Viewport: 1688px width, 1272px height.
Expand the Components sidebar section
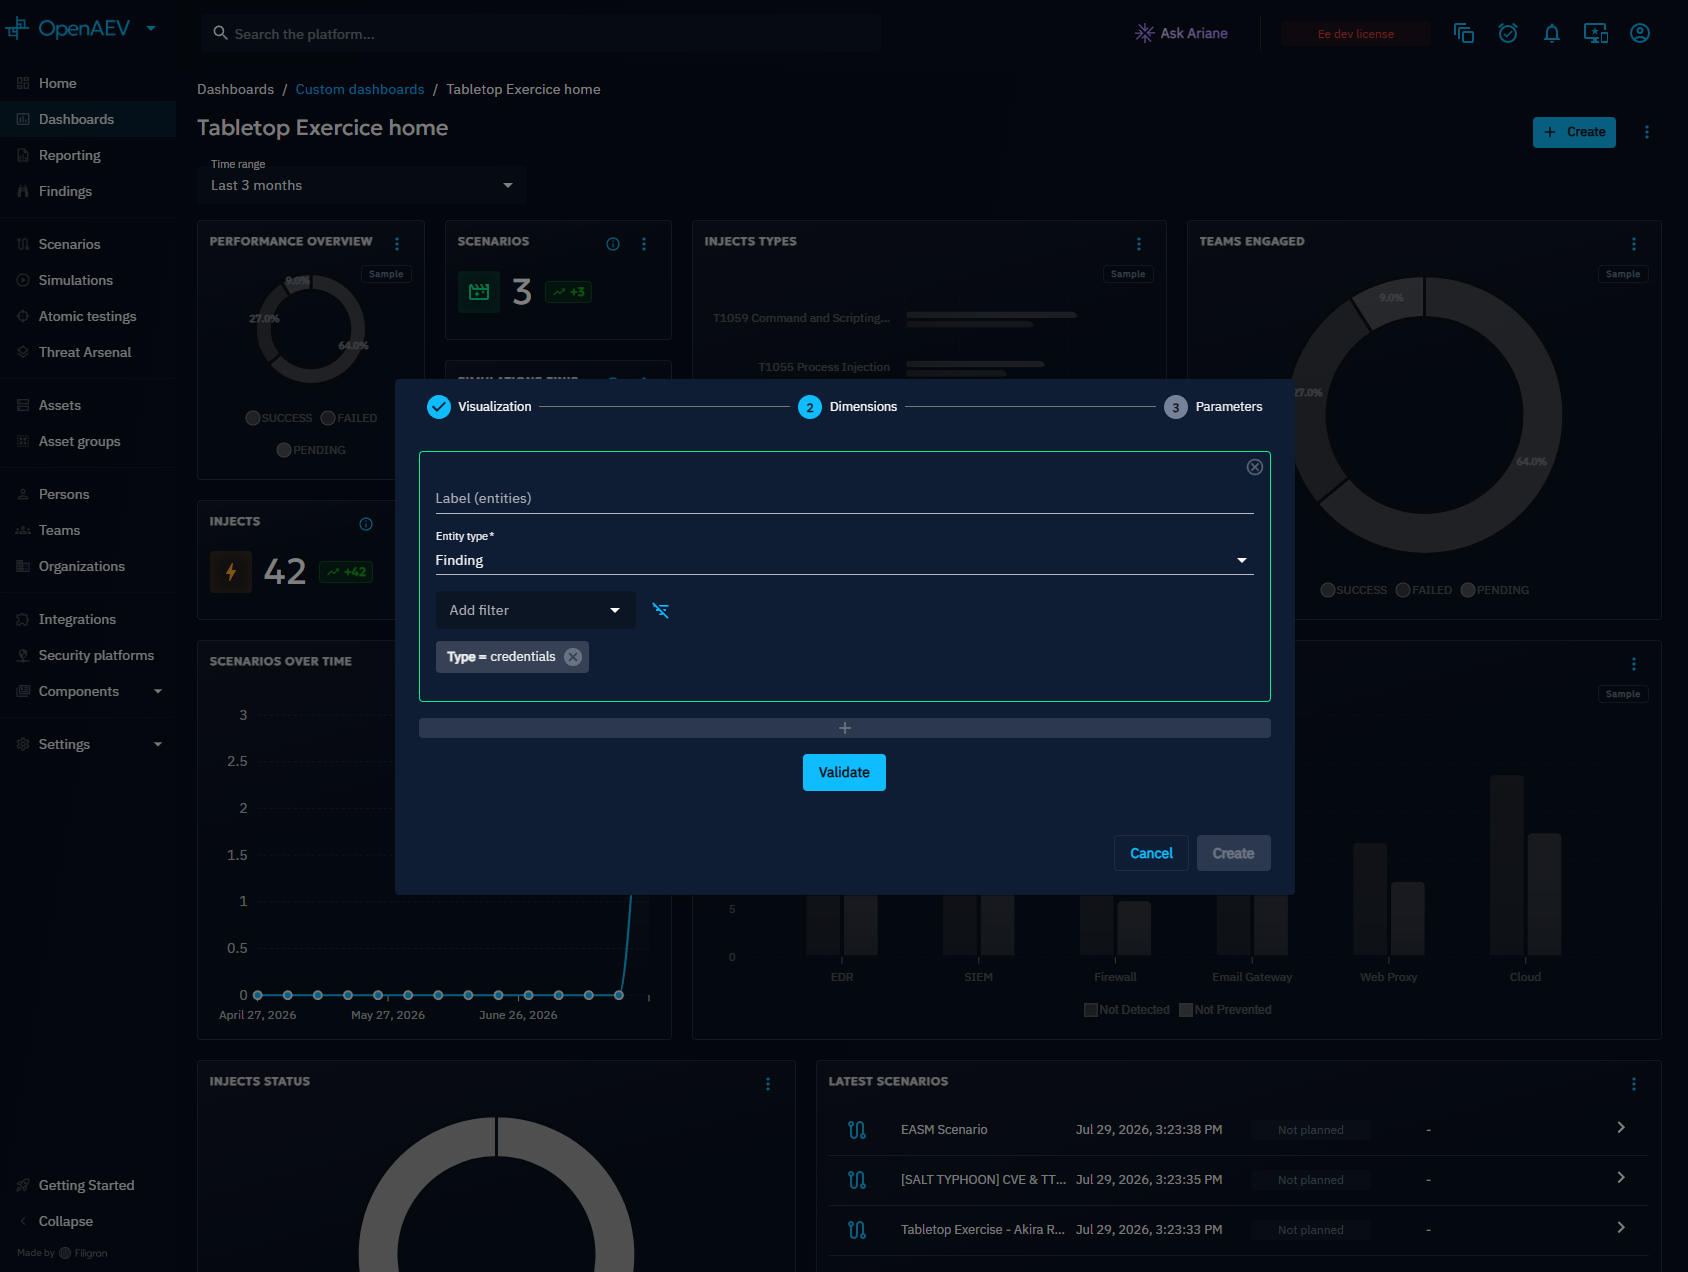pyautogui.click(x=88, y=691)
